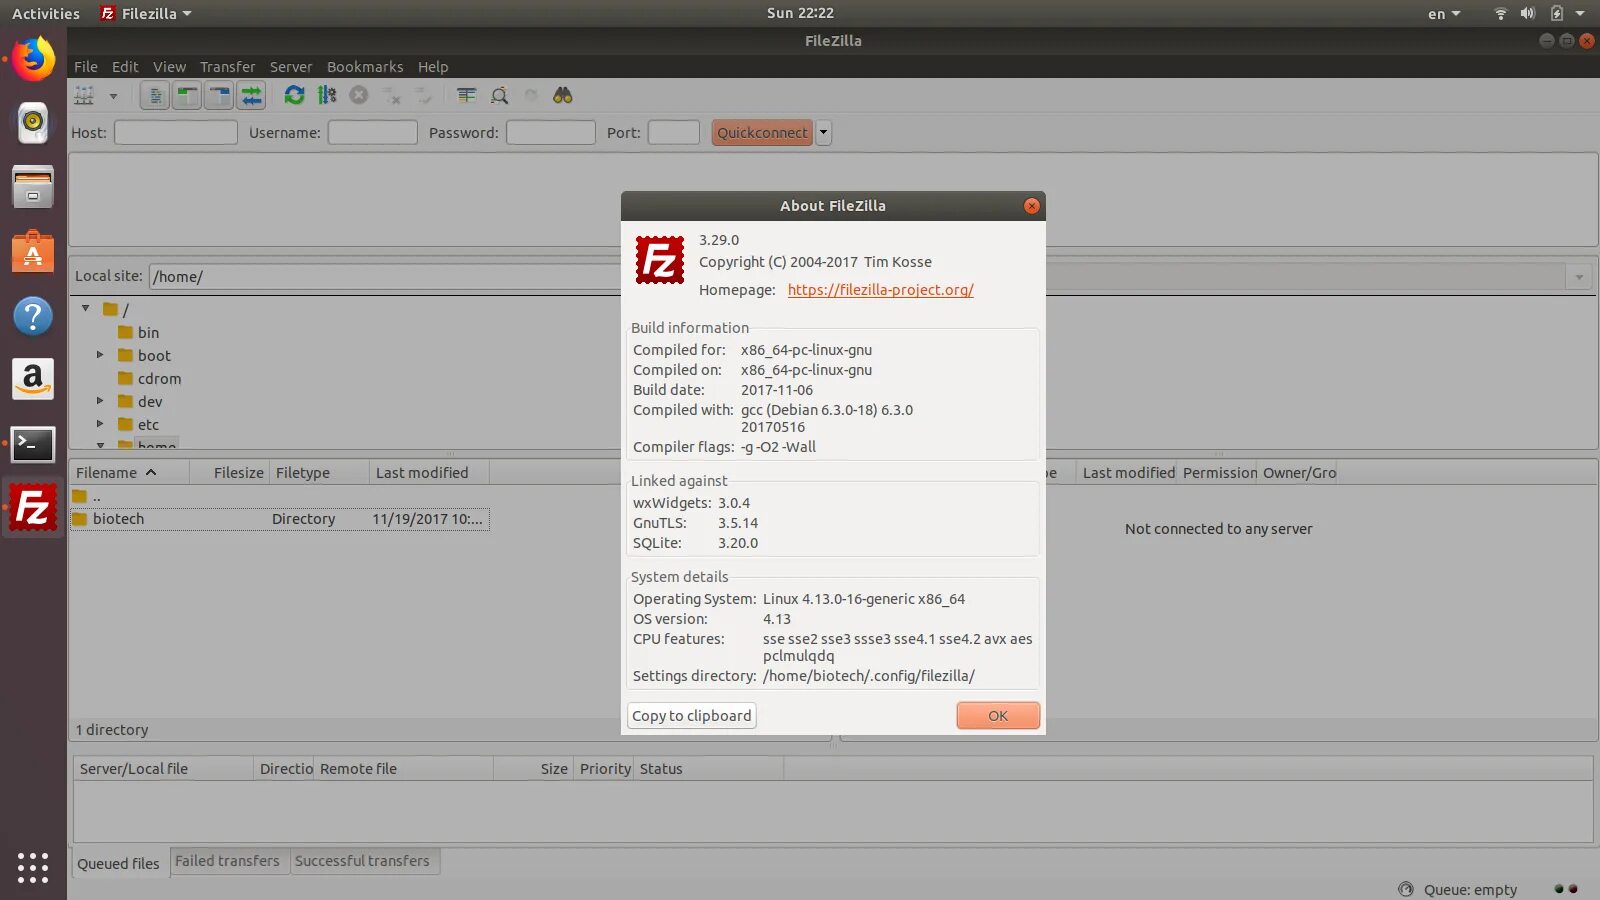The width and height of the screenshot is (1600, 900).
Task: Switch to the Failed transfers tab
Action: click(228, 861)
